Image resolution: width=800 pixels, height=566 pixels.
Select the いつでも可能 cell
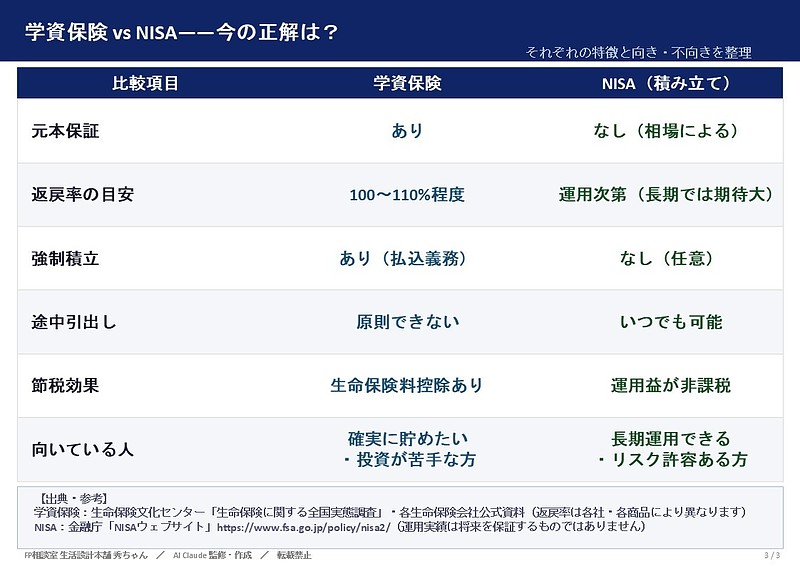(x=671, y=322)
